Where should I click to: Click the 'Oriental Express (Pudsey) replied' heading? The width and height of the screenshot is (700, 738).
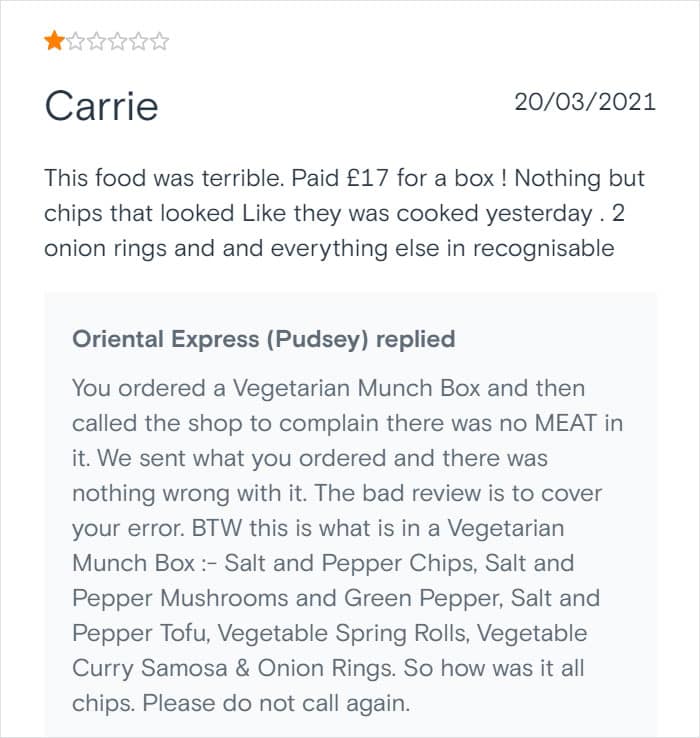(264, 339)
